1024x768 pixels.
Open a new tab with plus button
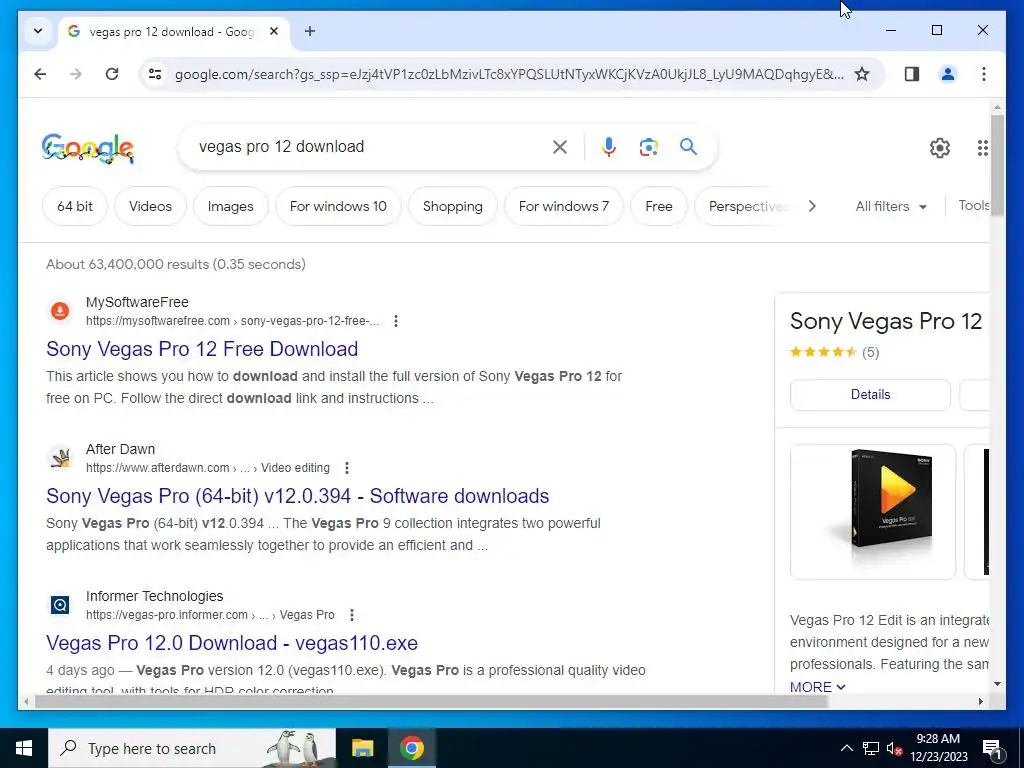310,31
